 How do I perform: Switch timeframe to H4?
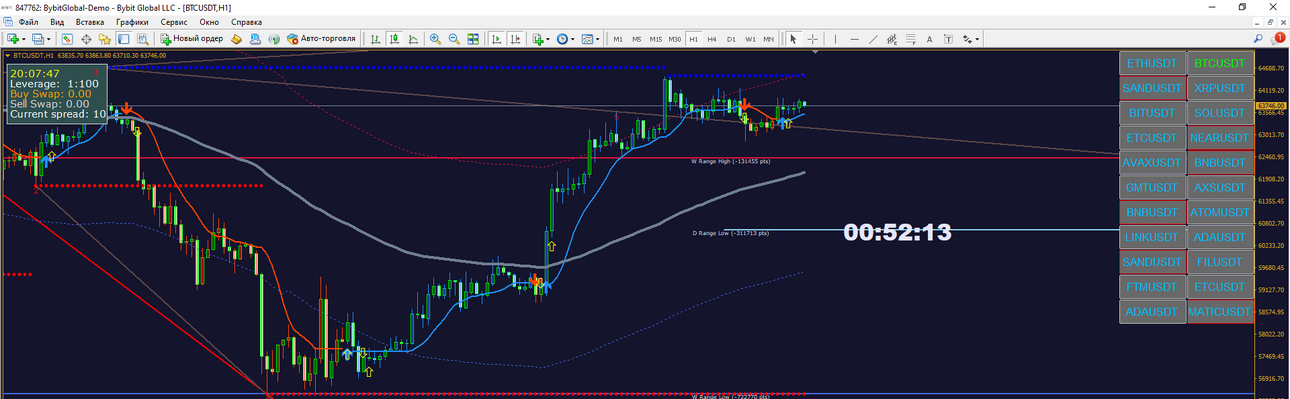712,39
